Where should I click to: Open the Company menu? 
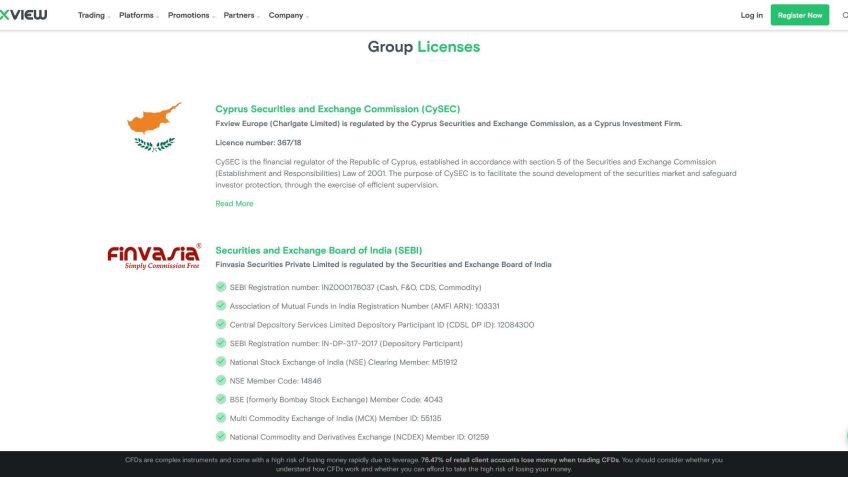point(288,15)
